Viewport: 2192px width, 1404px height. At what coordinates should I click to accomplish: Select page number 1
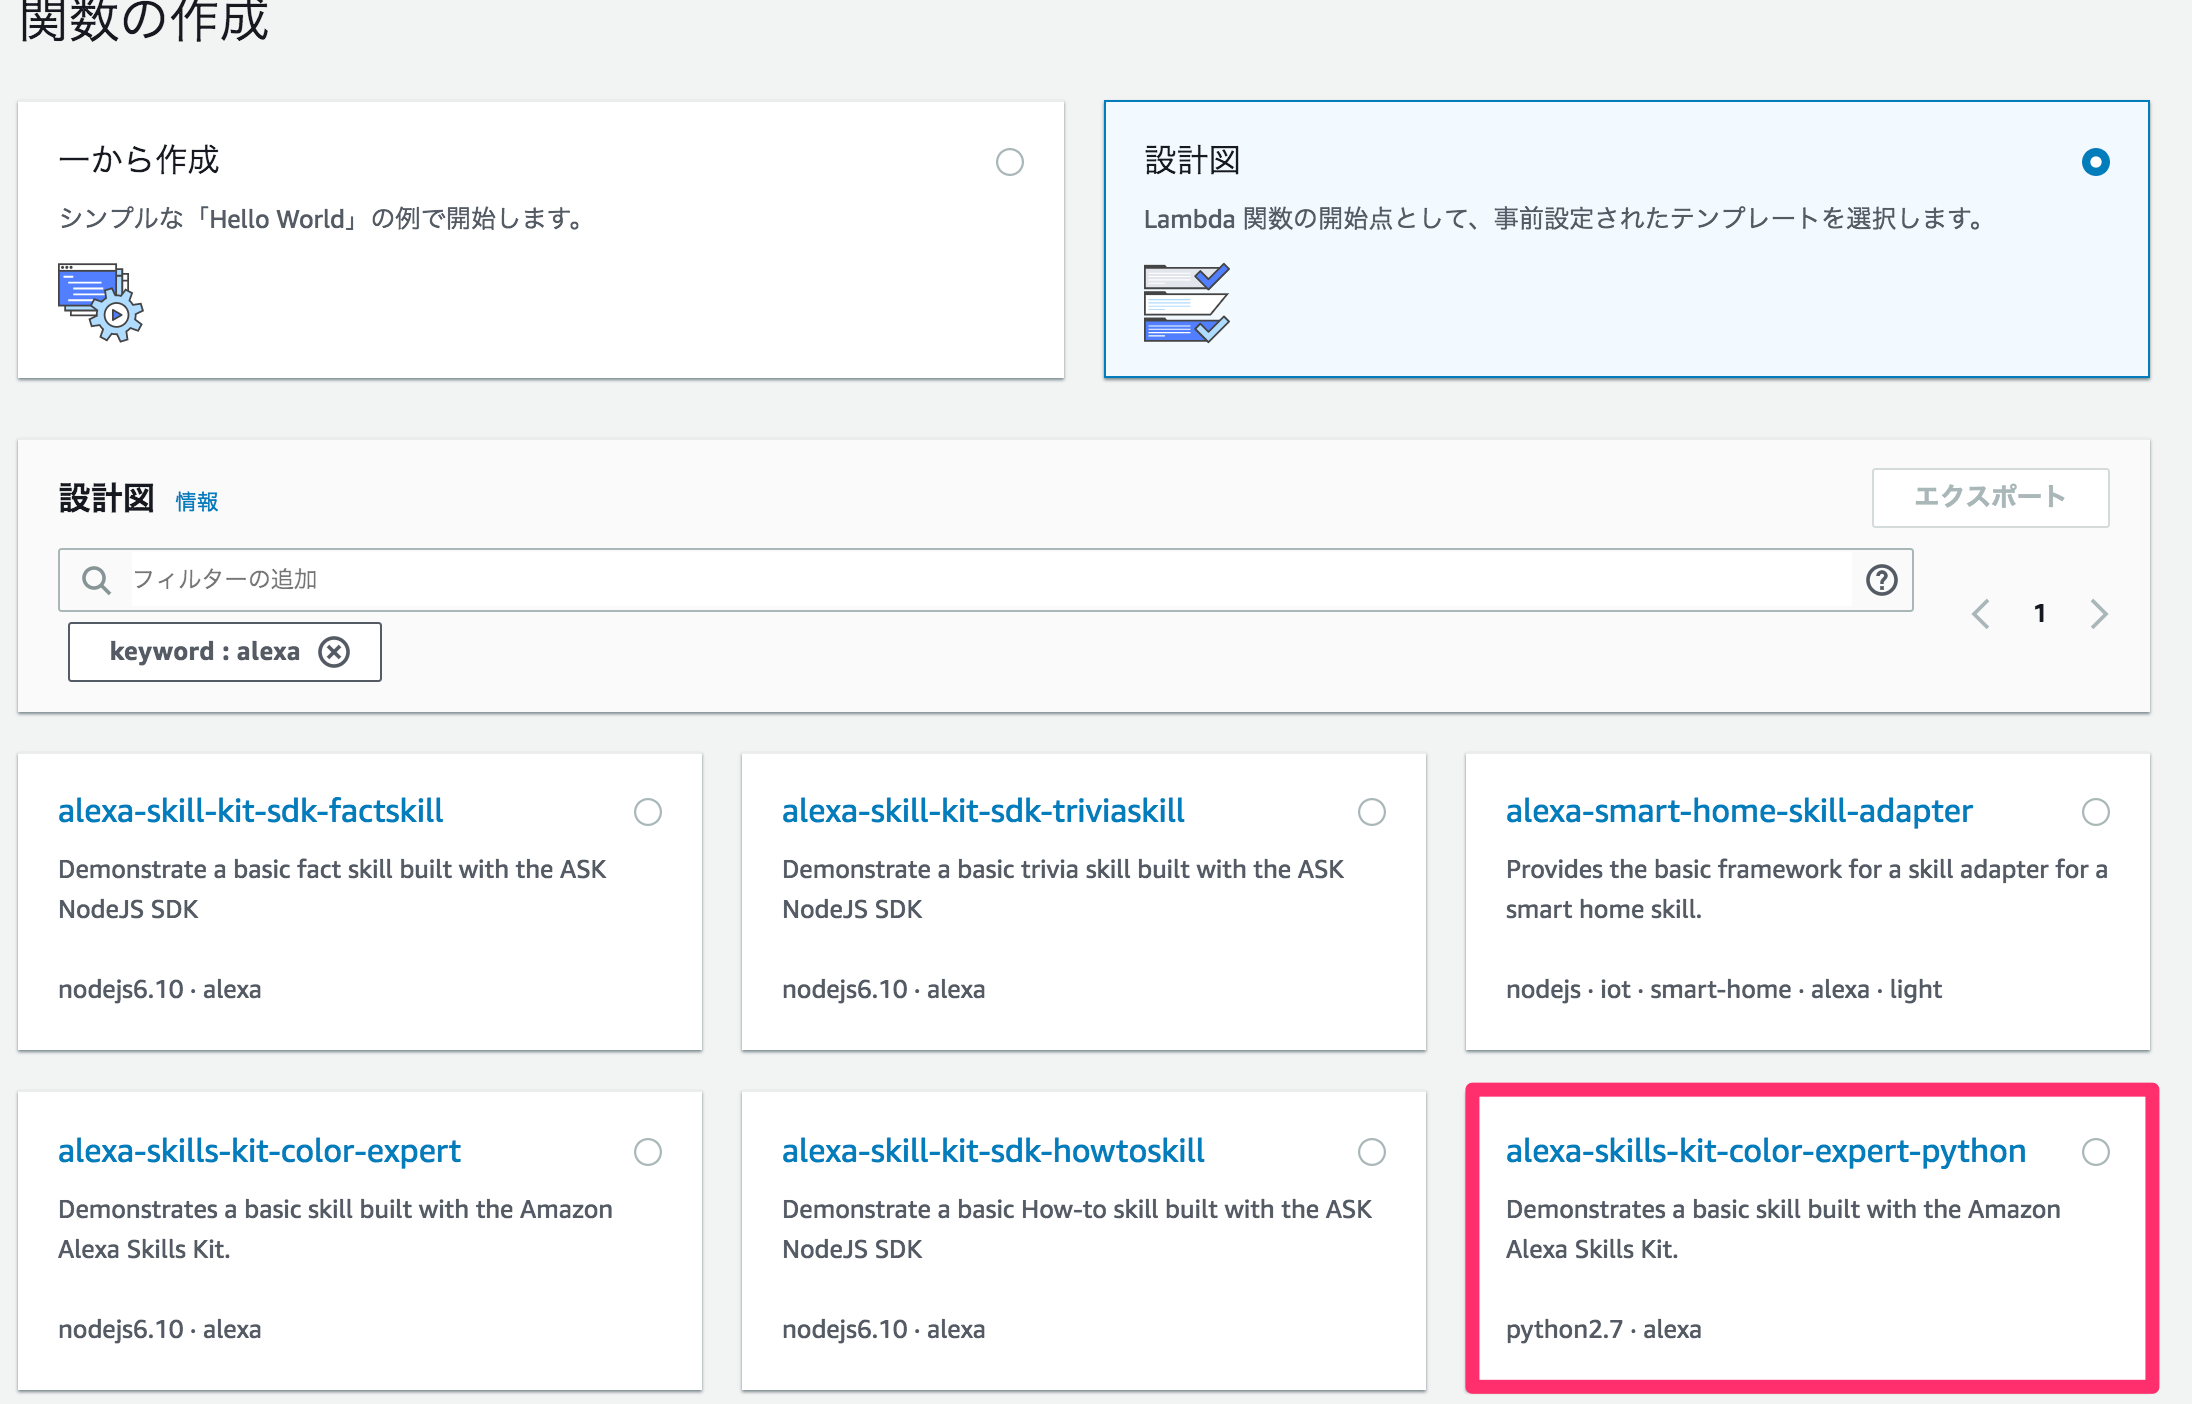[2040, 613]
